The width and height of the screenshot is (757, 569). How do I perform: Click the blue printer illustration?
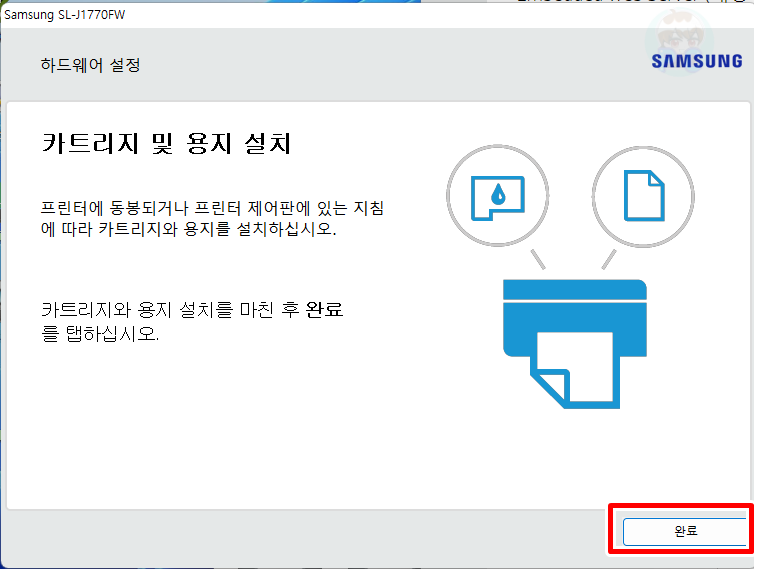pos(575,344)
